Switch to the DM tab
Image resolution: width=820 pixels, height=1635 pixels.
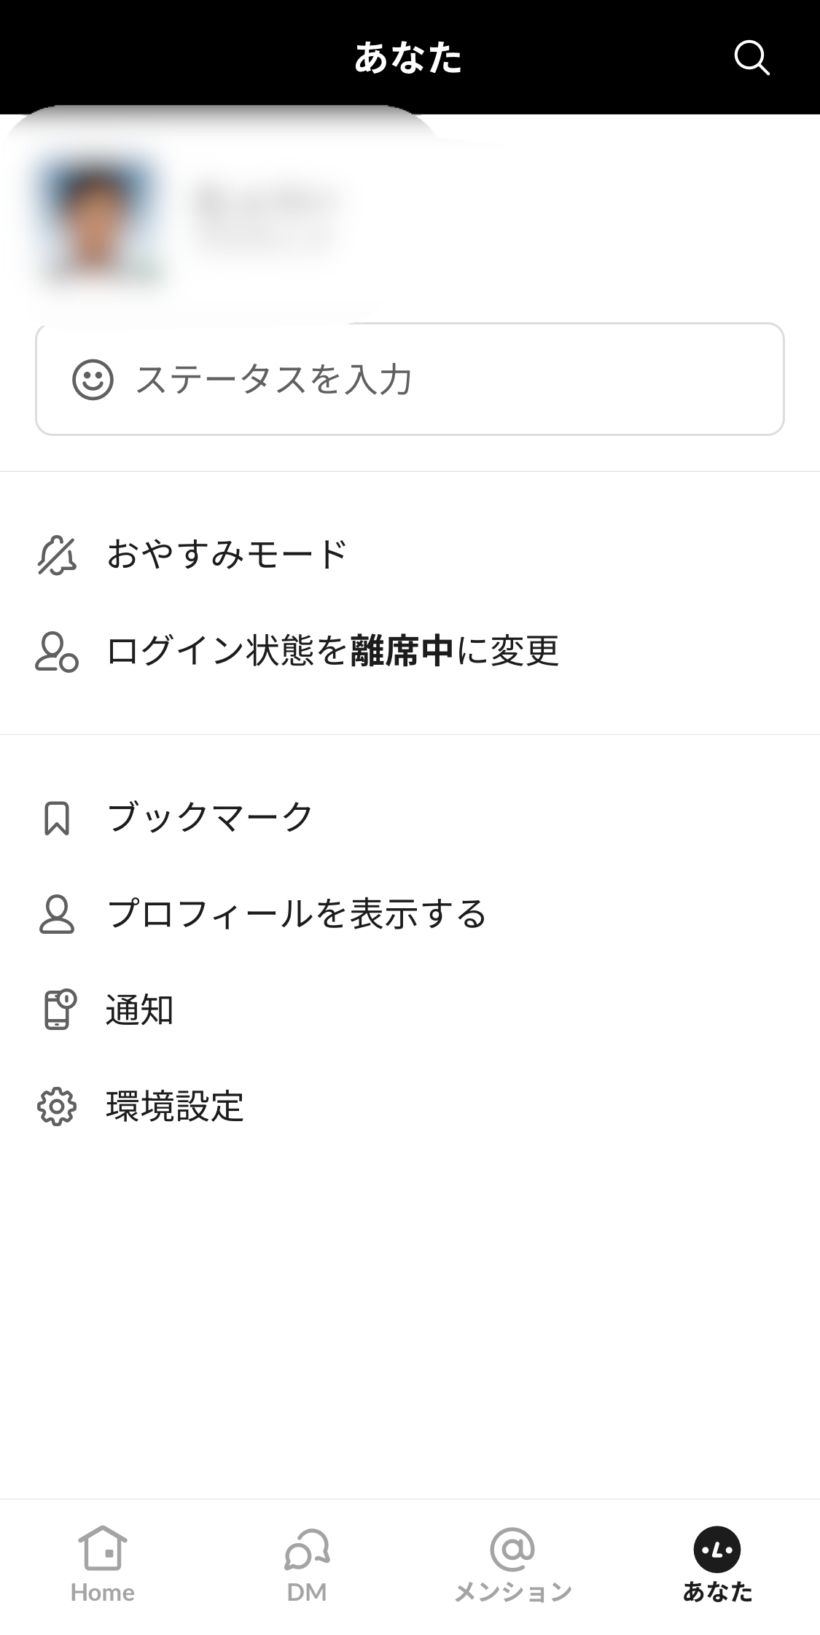307,1563
